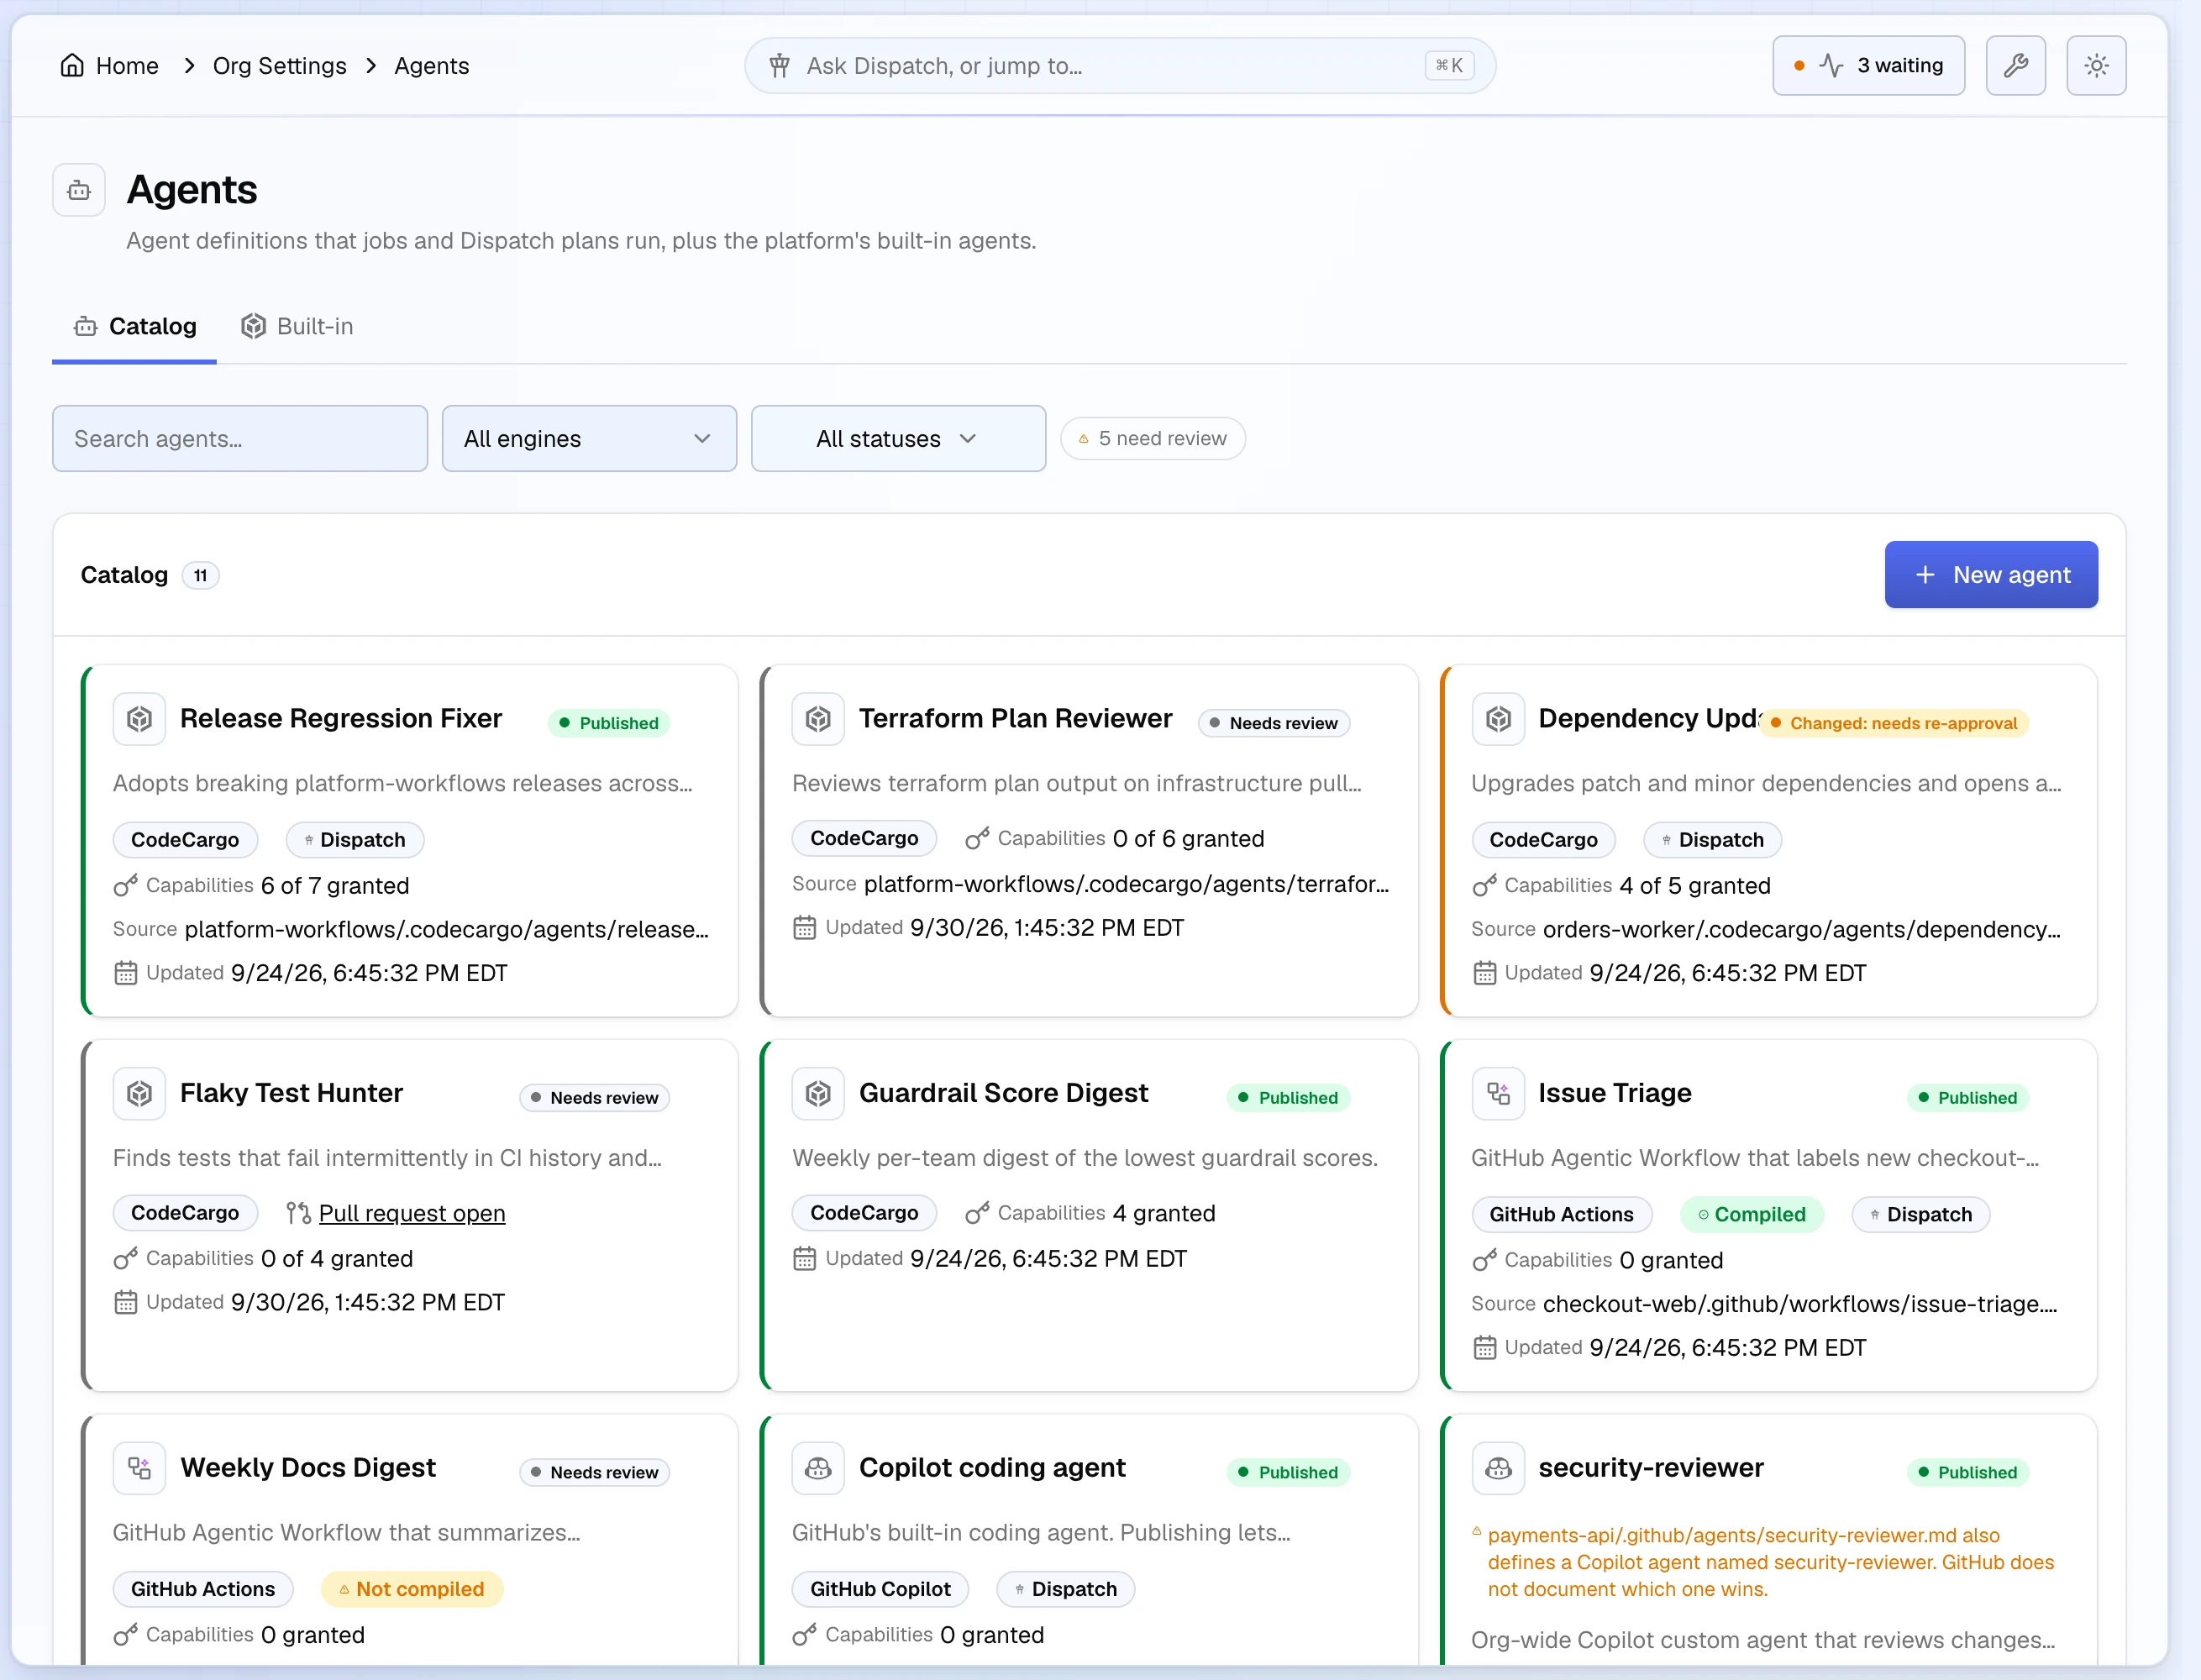Click the Not compiled badge
2201x1680 pixels.
click(411, 1589)
